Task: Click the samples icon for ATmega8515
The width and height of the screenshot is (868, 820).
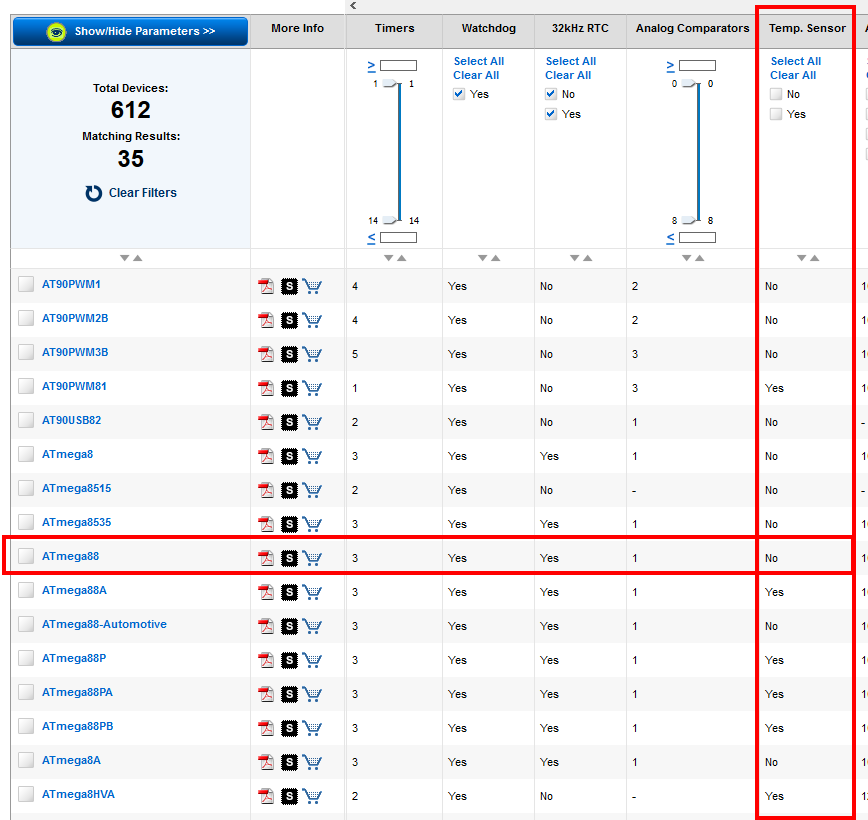Action: [x=289, y=490]
